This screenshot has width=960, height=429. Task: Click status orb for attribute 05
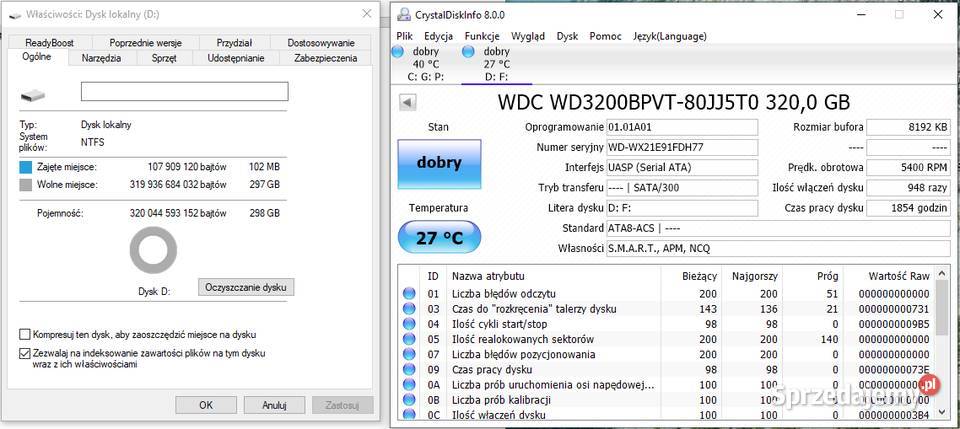click(409, 340)
